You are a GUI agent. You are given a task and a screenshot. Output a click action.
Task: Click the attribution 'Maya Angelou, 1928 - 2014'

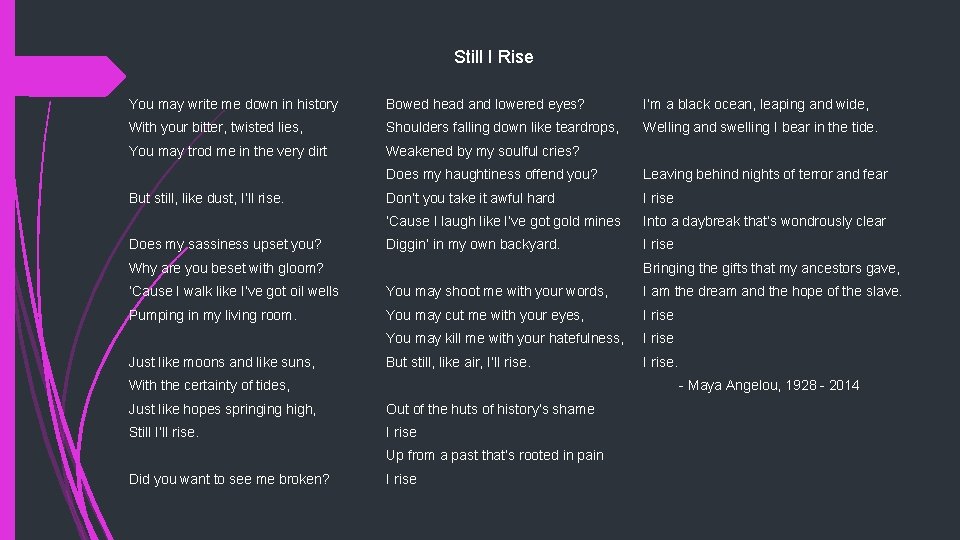[x=769, y=385]
